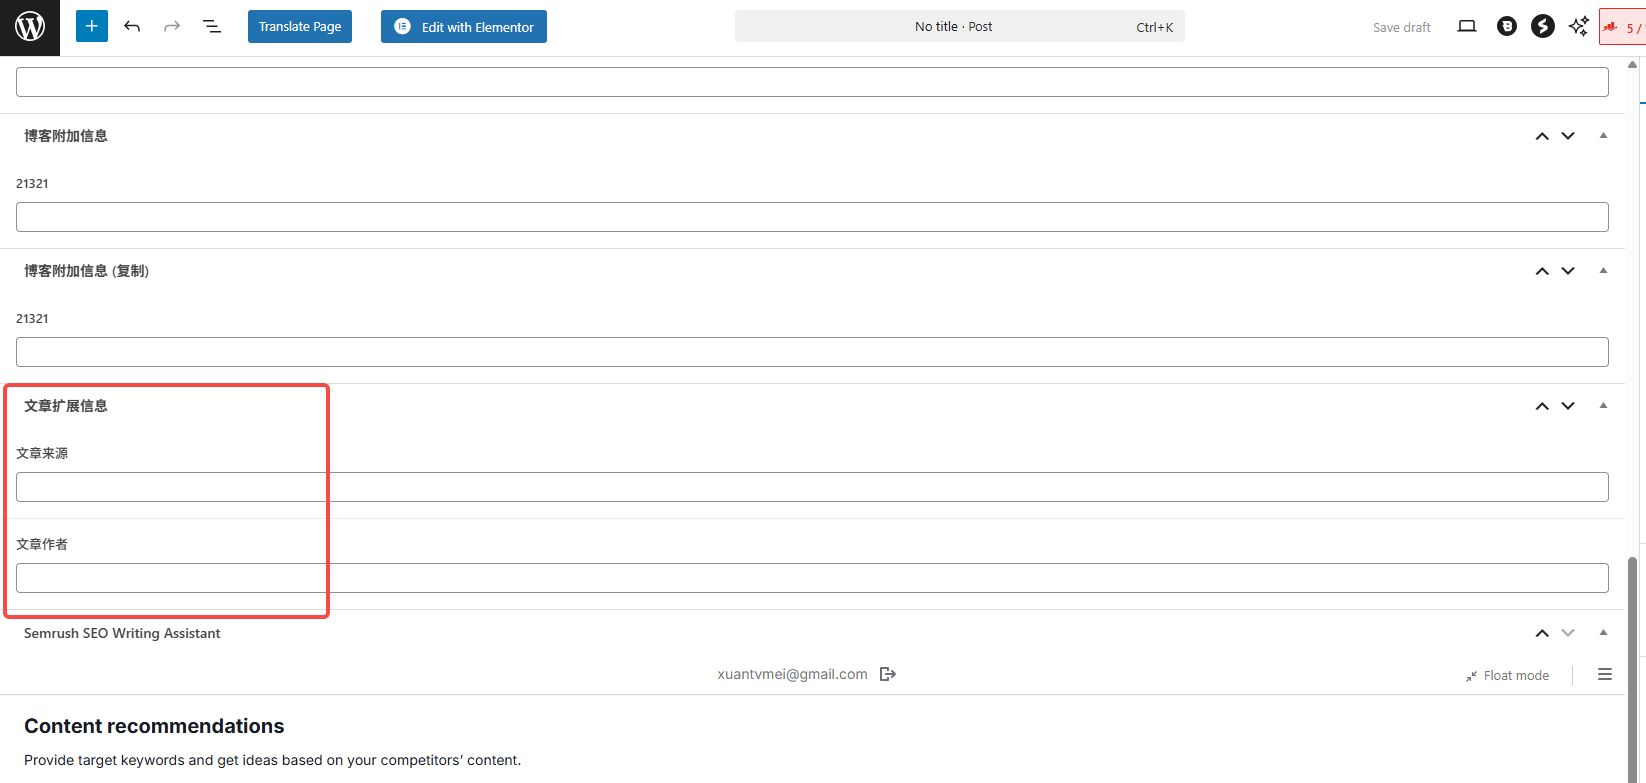Click the AI sparkle stars icon
This screenshot has height=783, width=1646.
click(1578, 27)
